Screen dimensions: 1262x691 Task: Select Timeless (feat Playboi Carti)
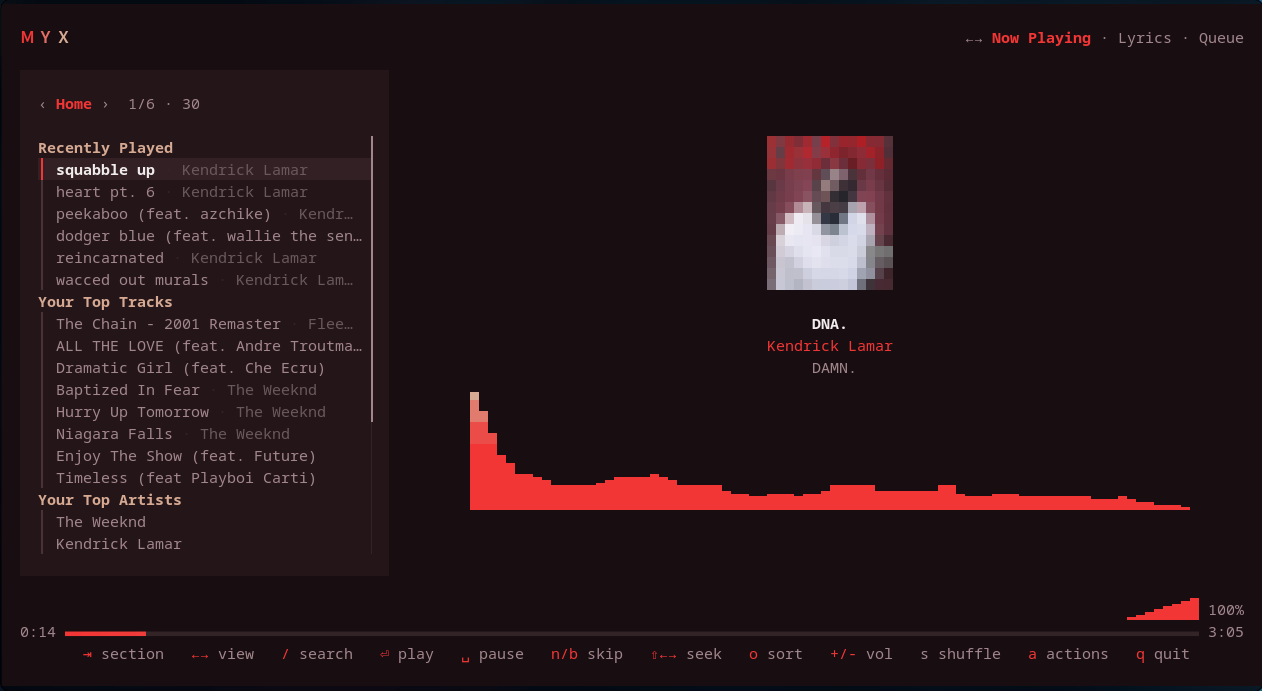tap(206, 478)
